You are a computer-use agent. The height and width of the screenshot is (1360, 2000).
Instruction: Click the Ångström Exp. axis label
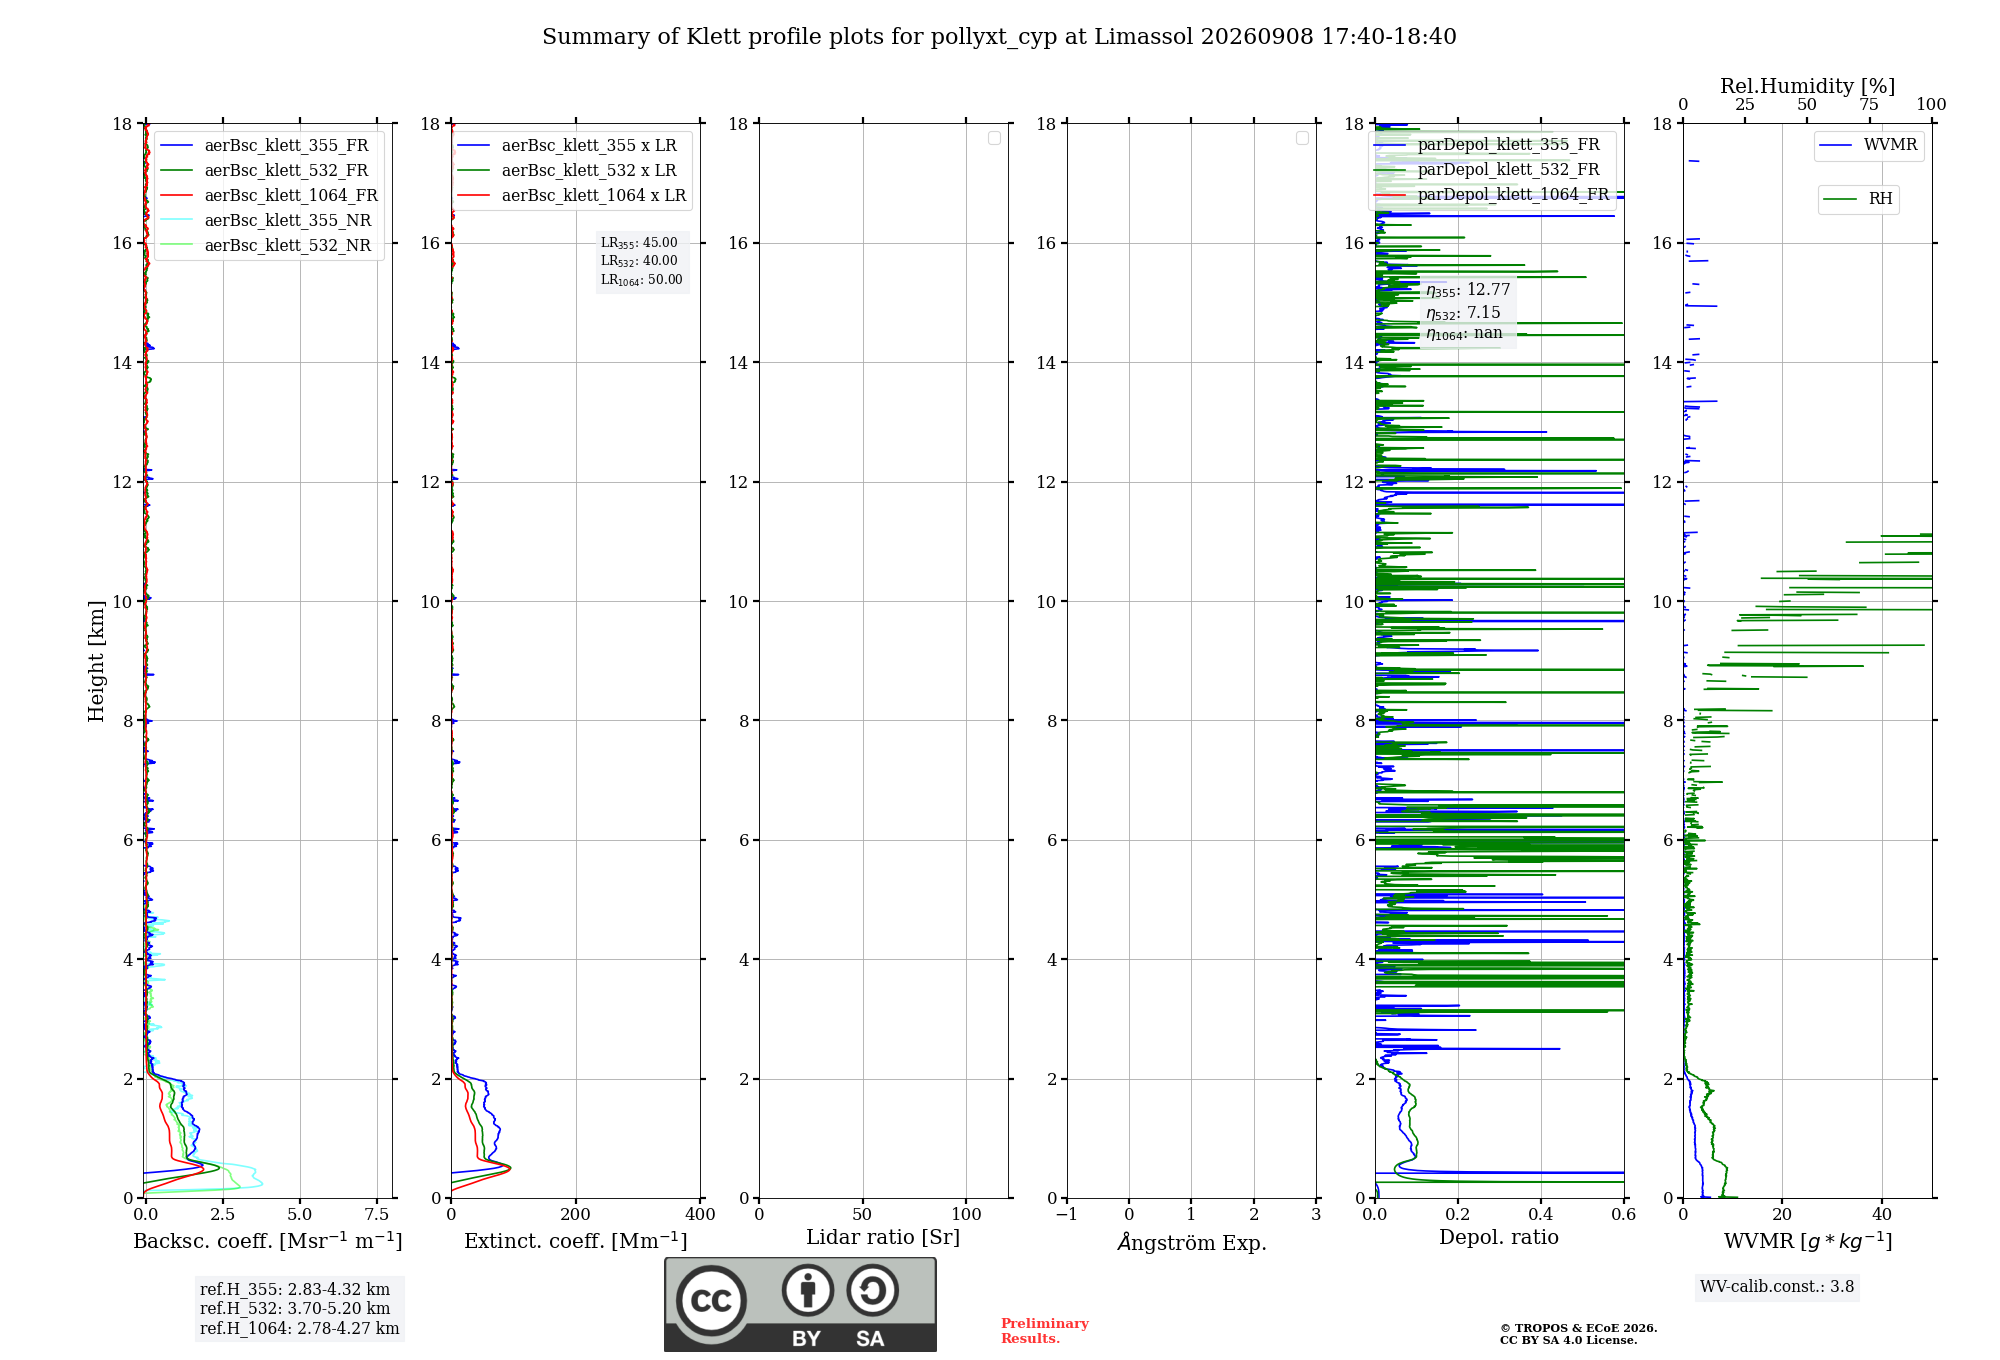pyautogui.click(x=1192, y=1242)
